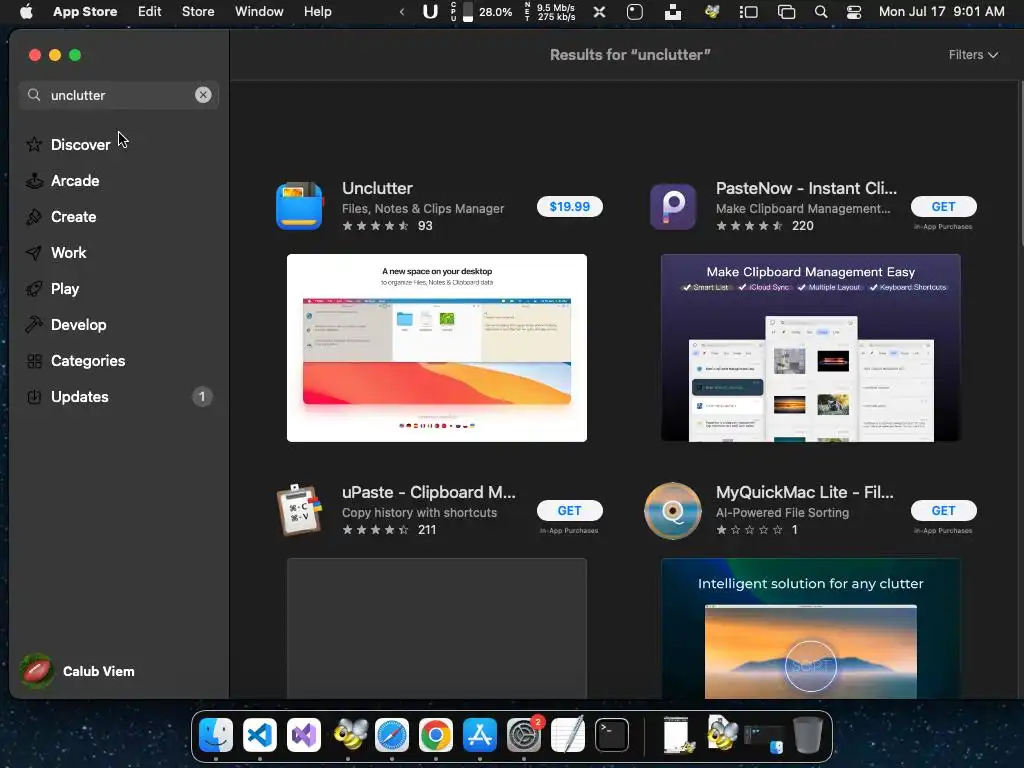The height and width of the screenshot is (768, 1024).
Task: Click GET for uPaste
Action: pyautogui.click(x=569, y=511)
